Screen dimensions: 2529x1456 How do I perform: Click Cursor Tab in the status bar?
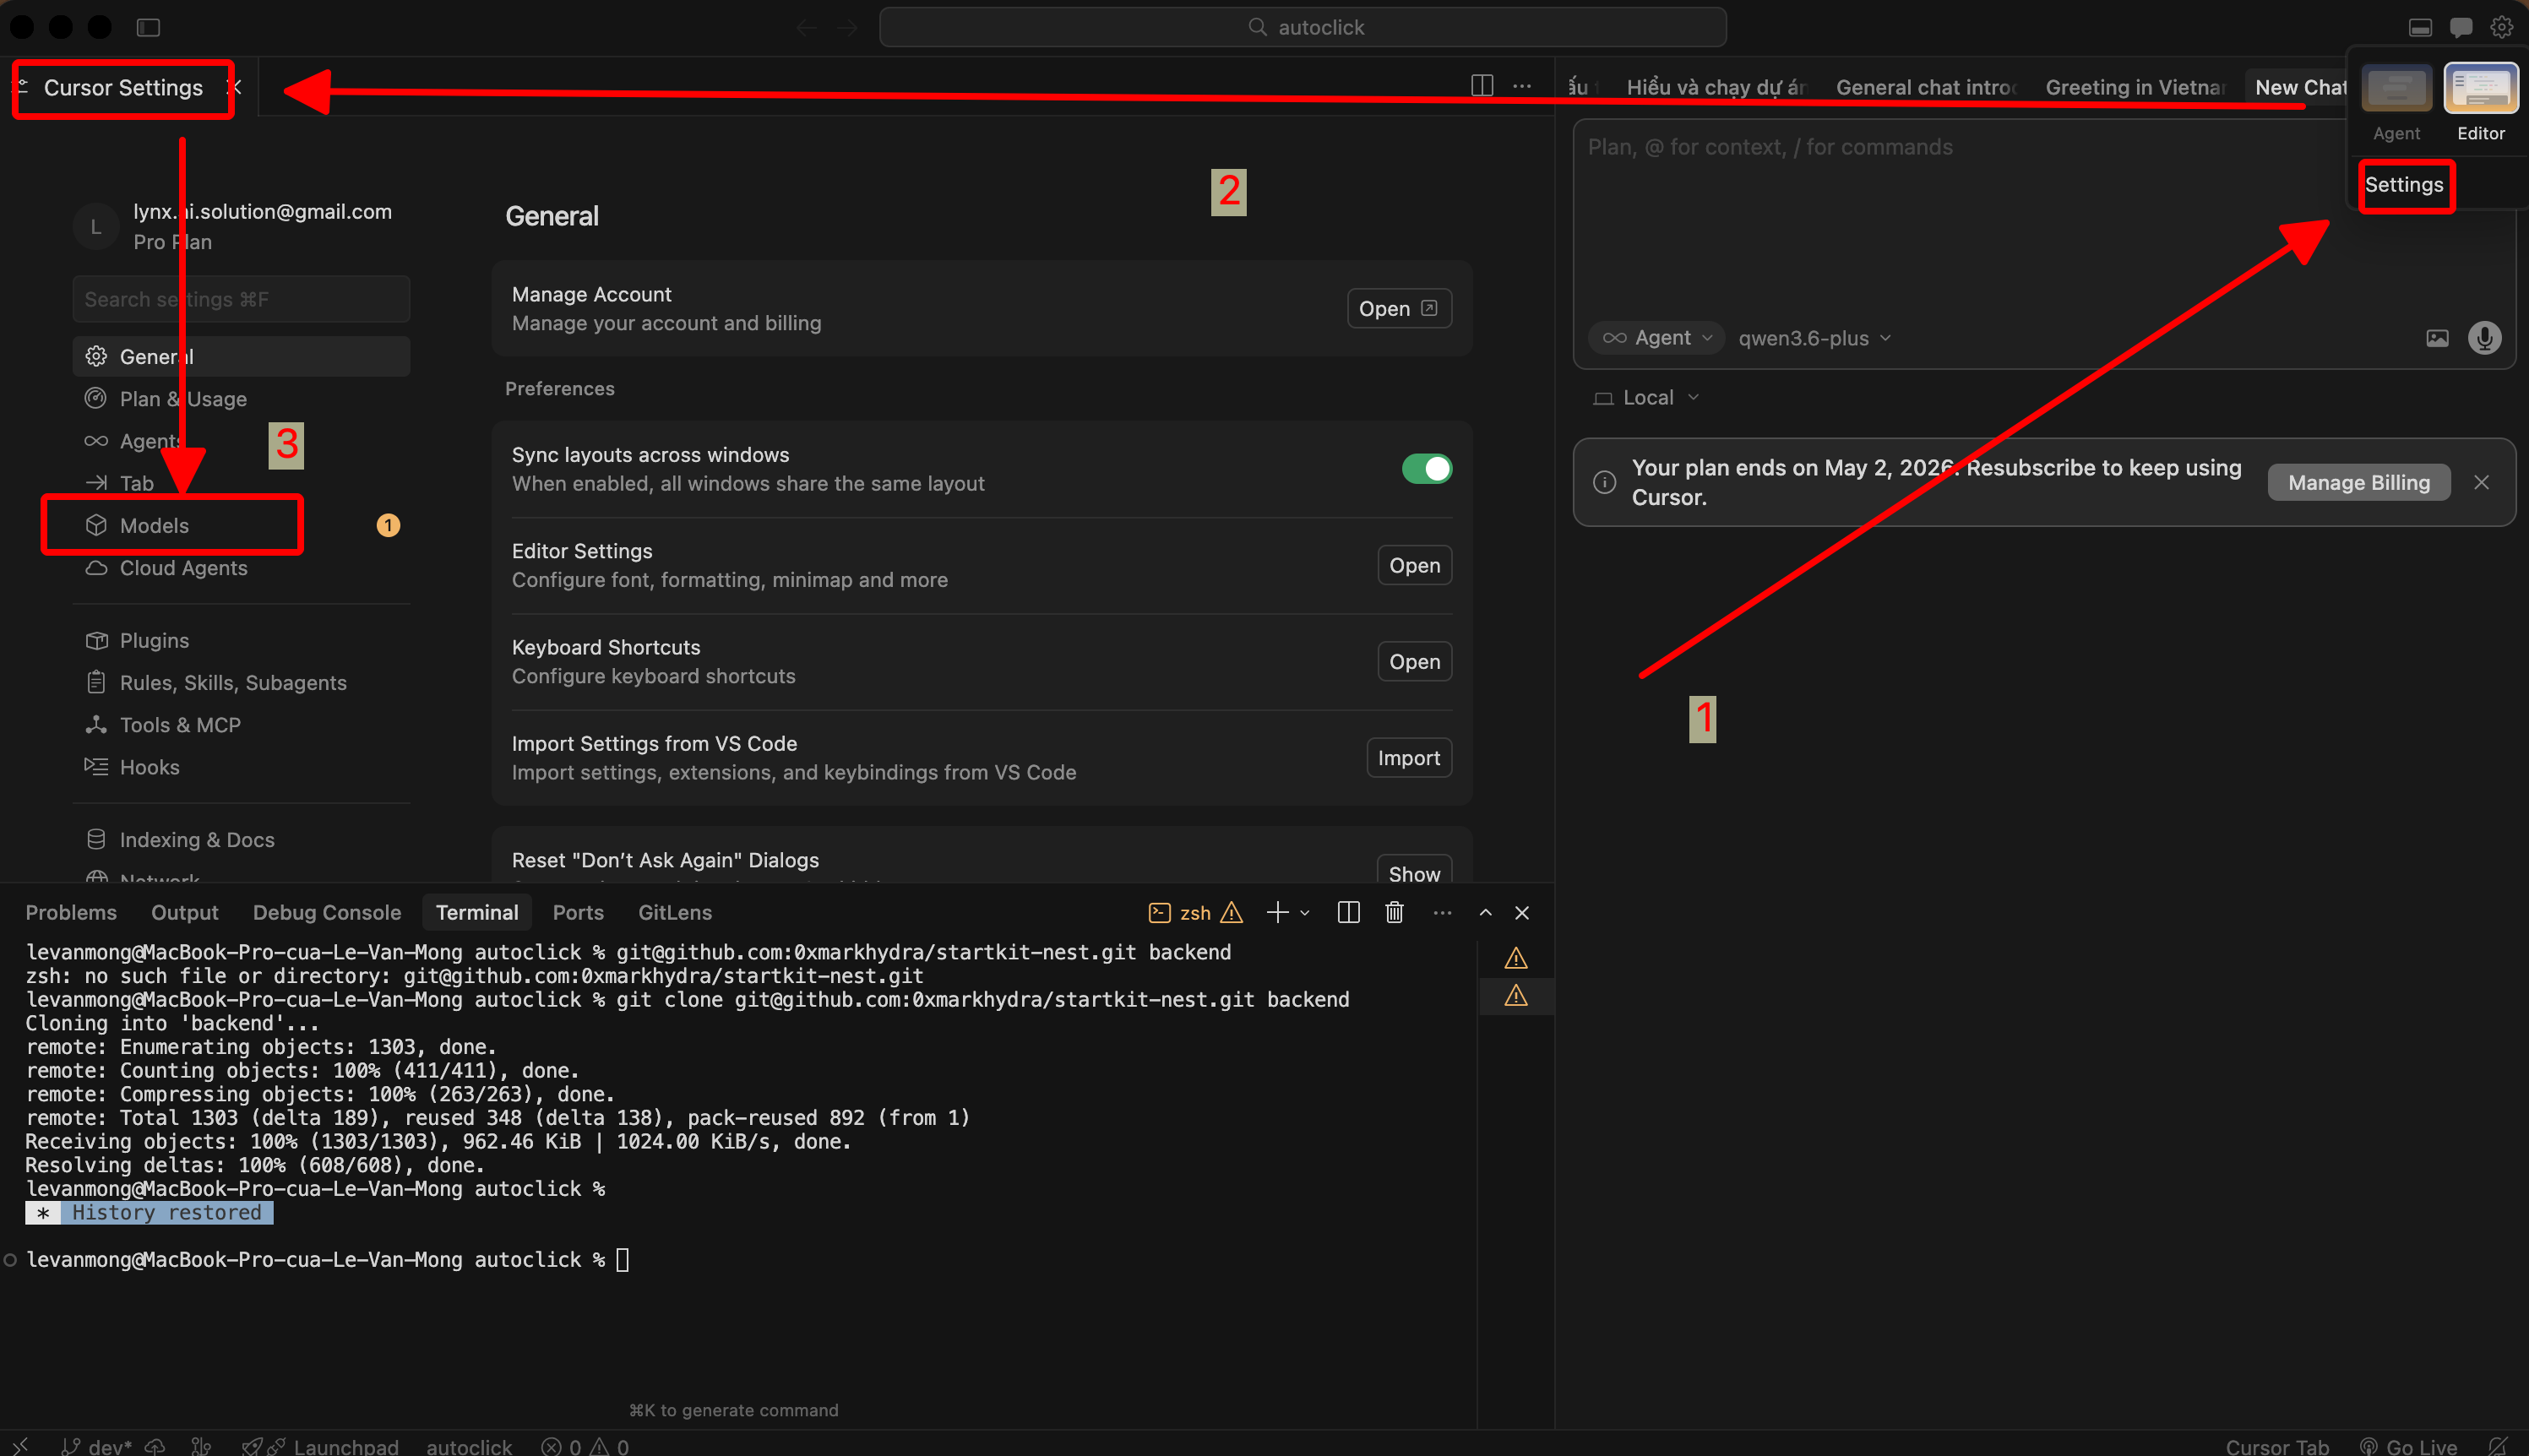click(2277, 1446)
